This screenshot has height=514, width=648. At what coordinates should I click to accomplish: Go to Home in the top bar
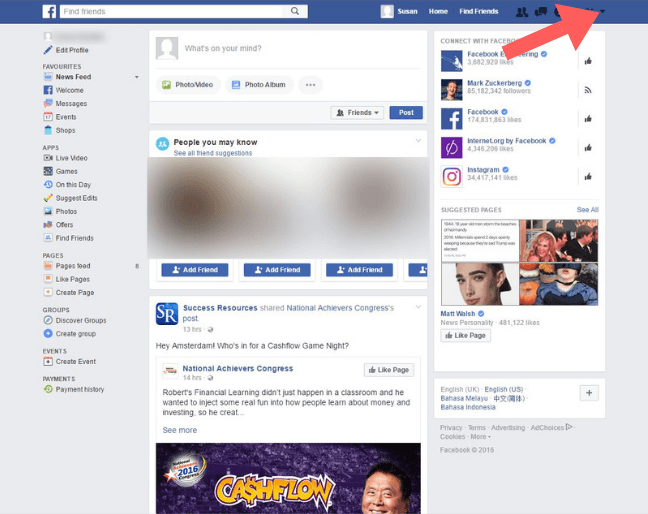438,11
